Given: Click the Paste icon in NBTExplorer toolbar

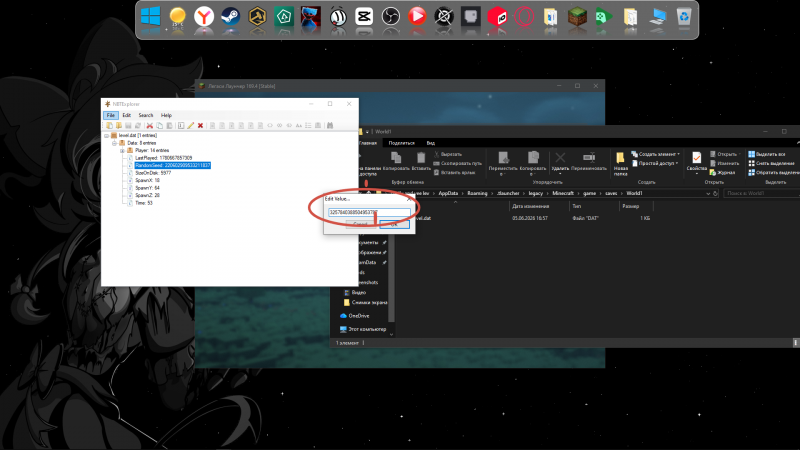Looking at the screenshot, I should [x=169, y=126].
